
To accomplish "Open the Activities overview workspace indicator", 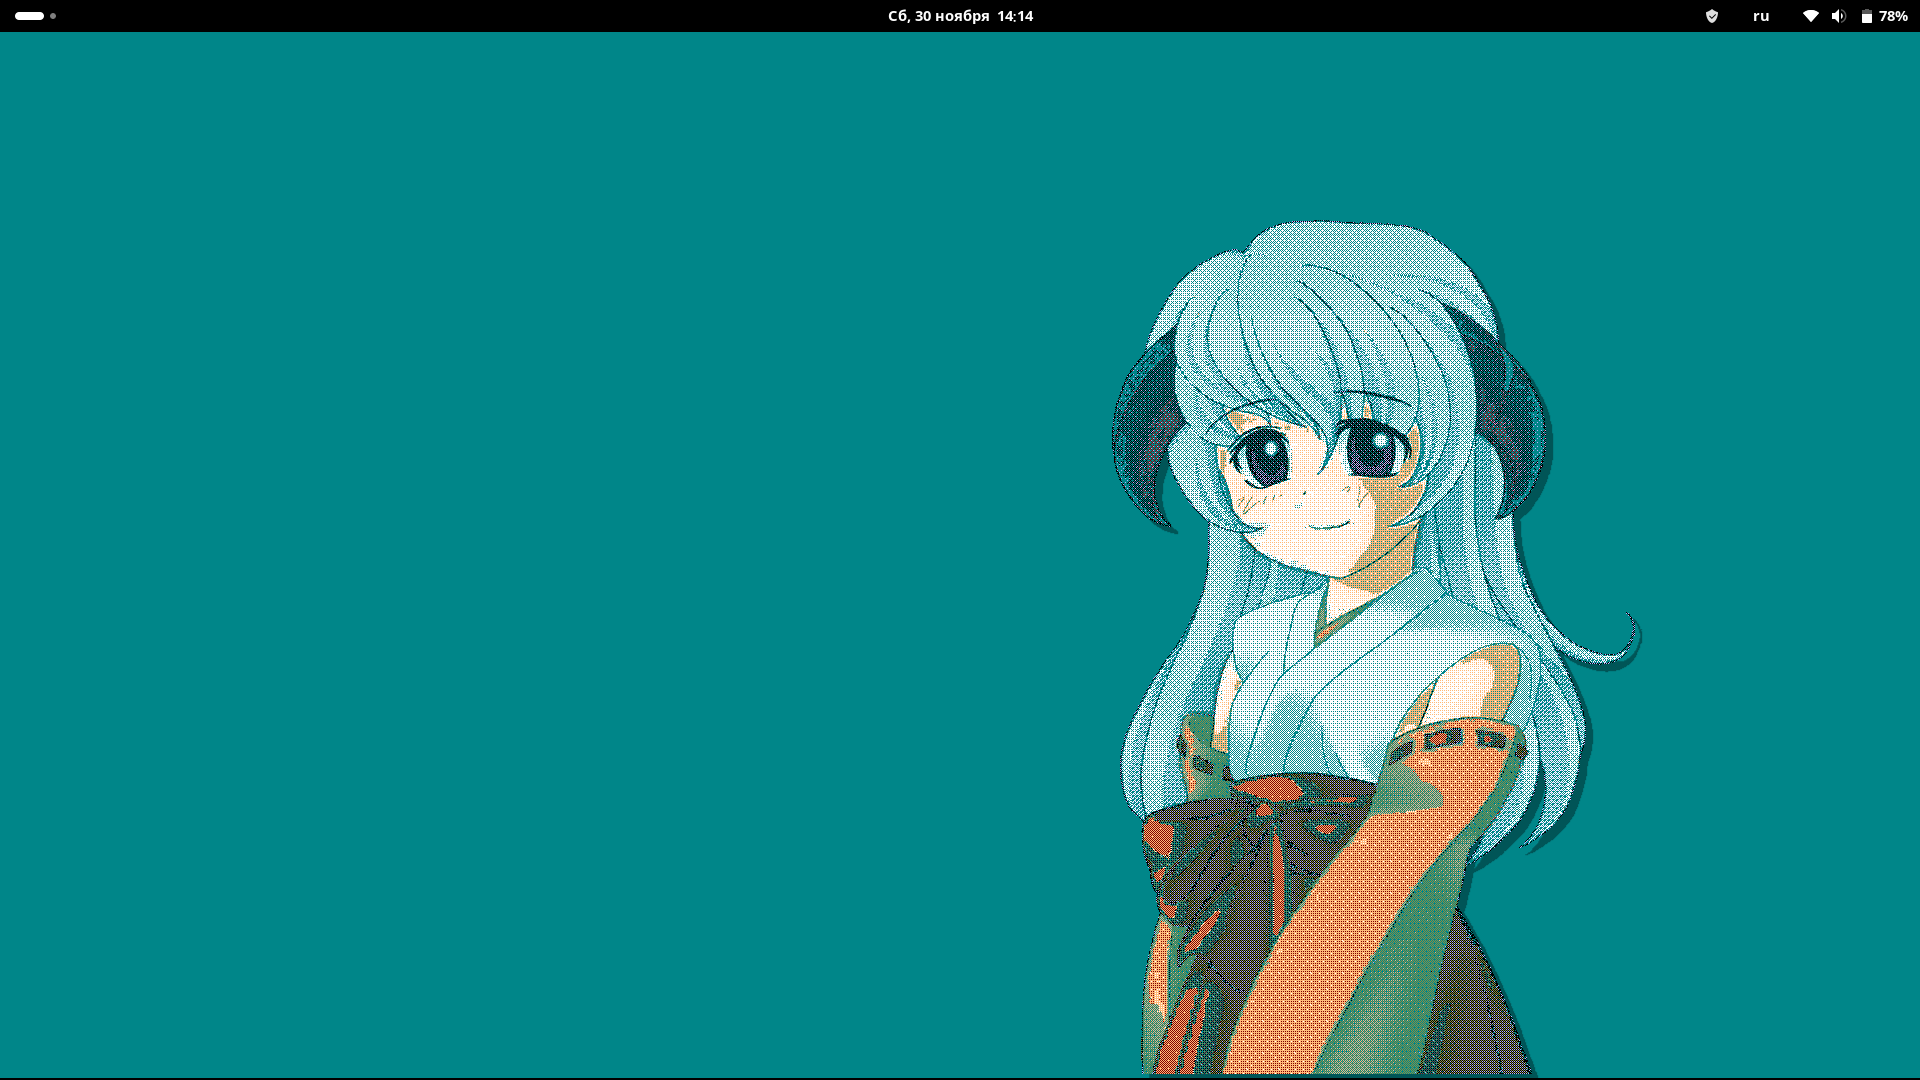I will (x=35, y=16).
